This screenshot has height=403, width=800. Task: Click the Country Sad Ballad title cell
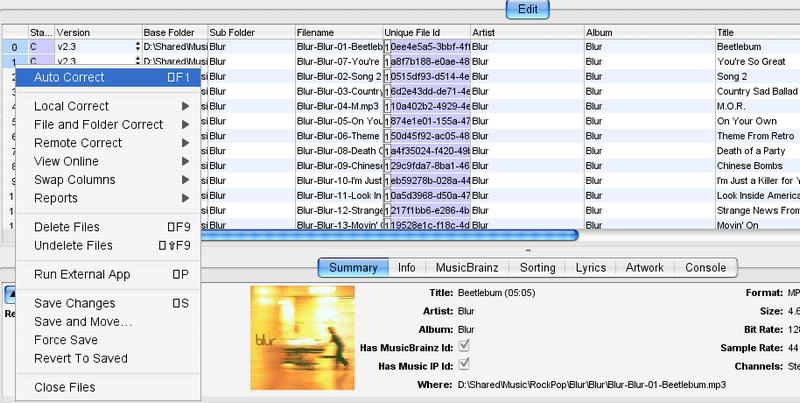coord(758,91)
